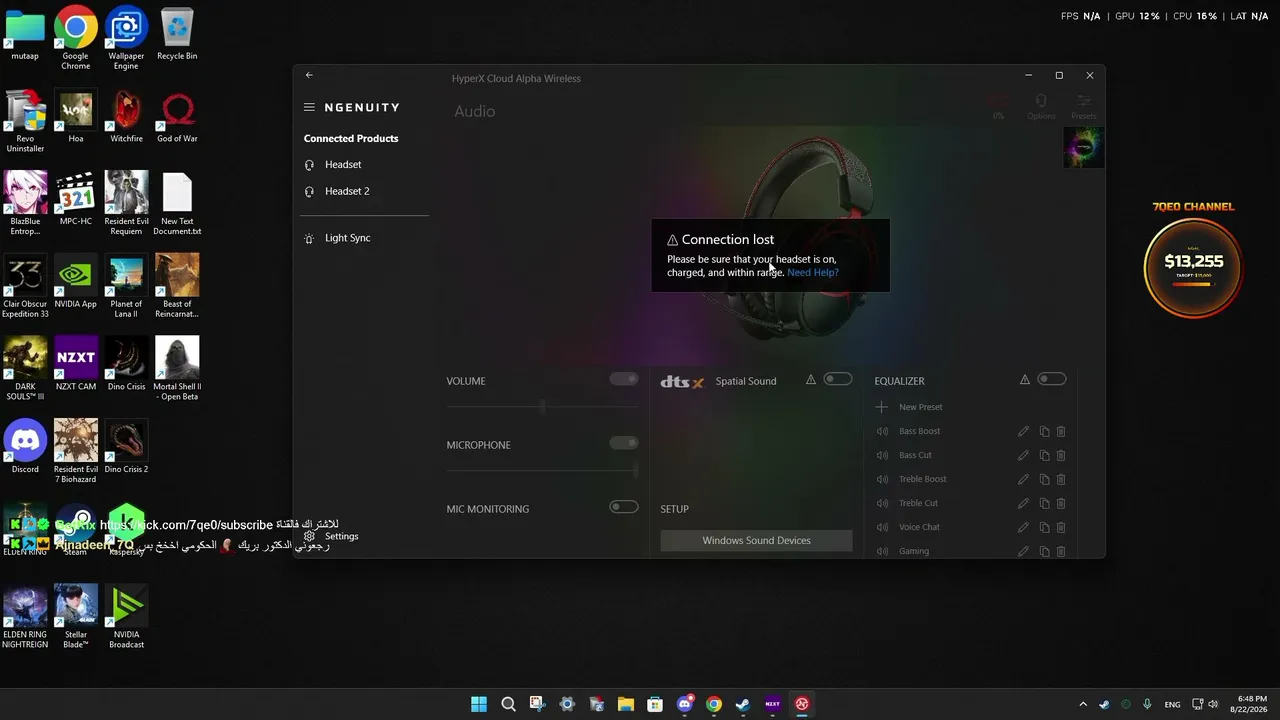The image size is (1280, 720).
Task: Select the Bass Boost preset
Action: point(919,431)
